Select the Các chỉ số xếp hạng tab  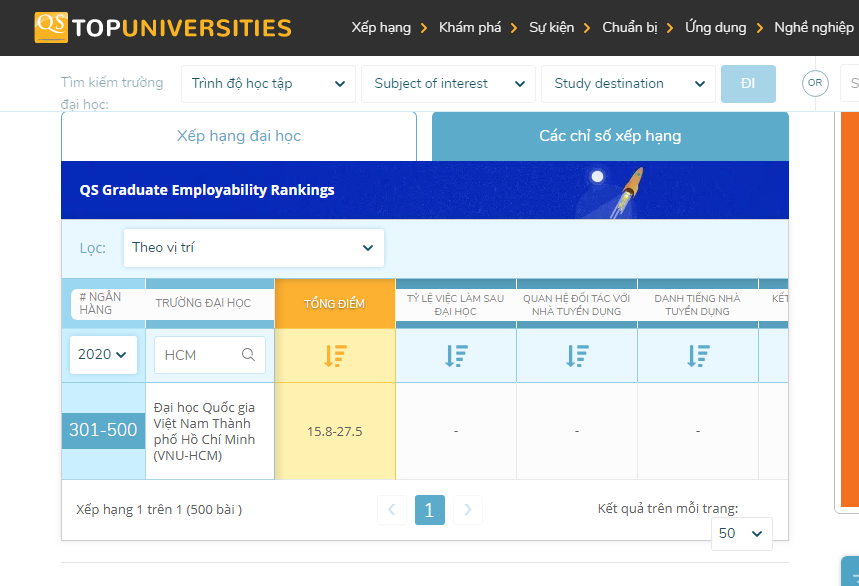[610, 136]
